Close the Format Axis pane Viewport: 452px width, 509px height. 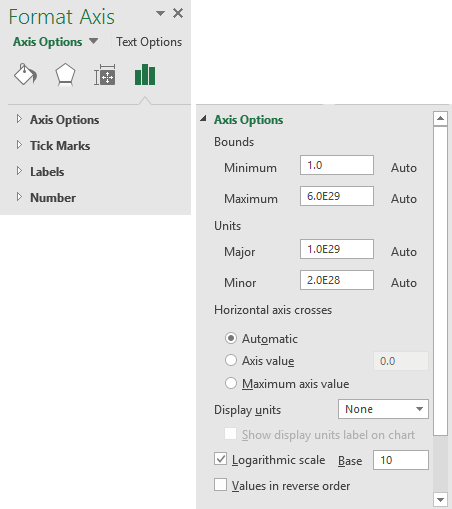(x=178, y=13)
